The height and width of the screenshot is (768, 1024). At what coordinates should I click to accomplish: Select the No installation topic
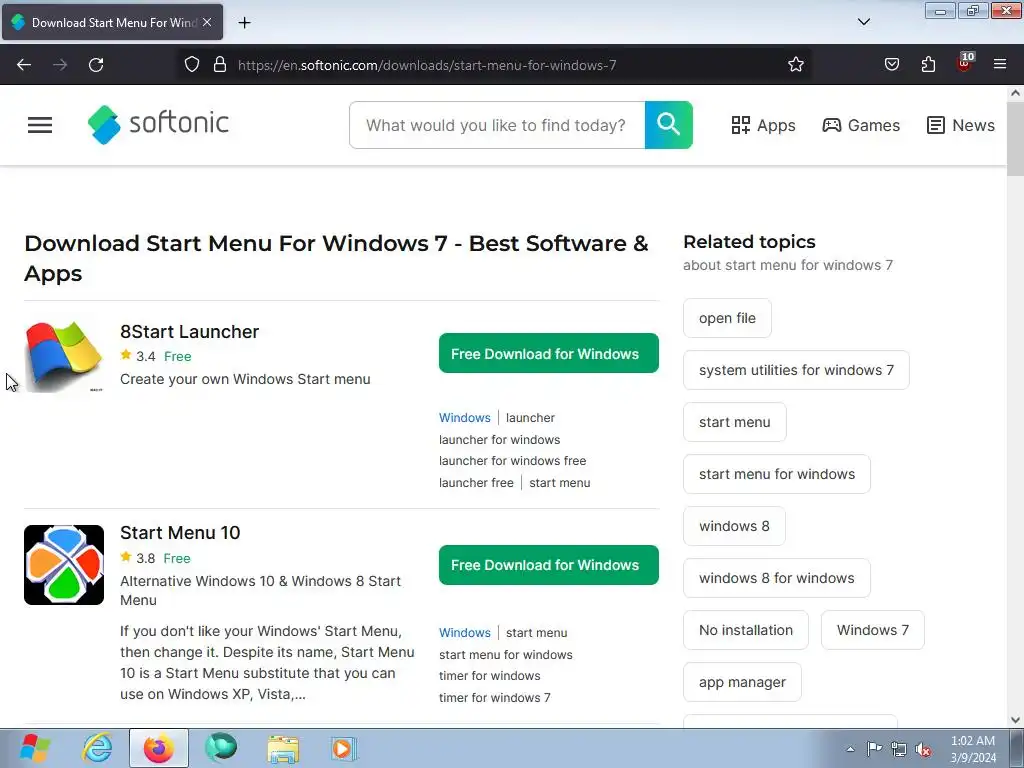(x=746, y=630)
